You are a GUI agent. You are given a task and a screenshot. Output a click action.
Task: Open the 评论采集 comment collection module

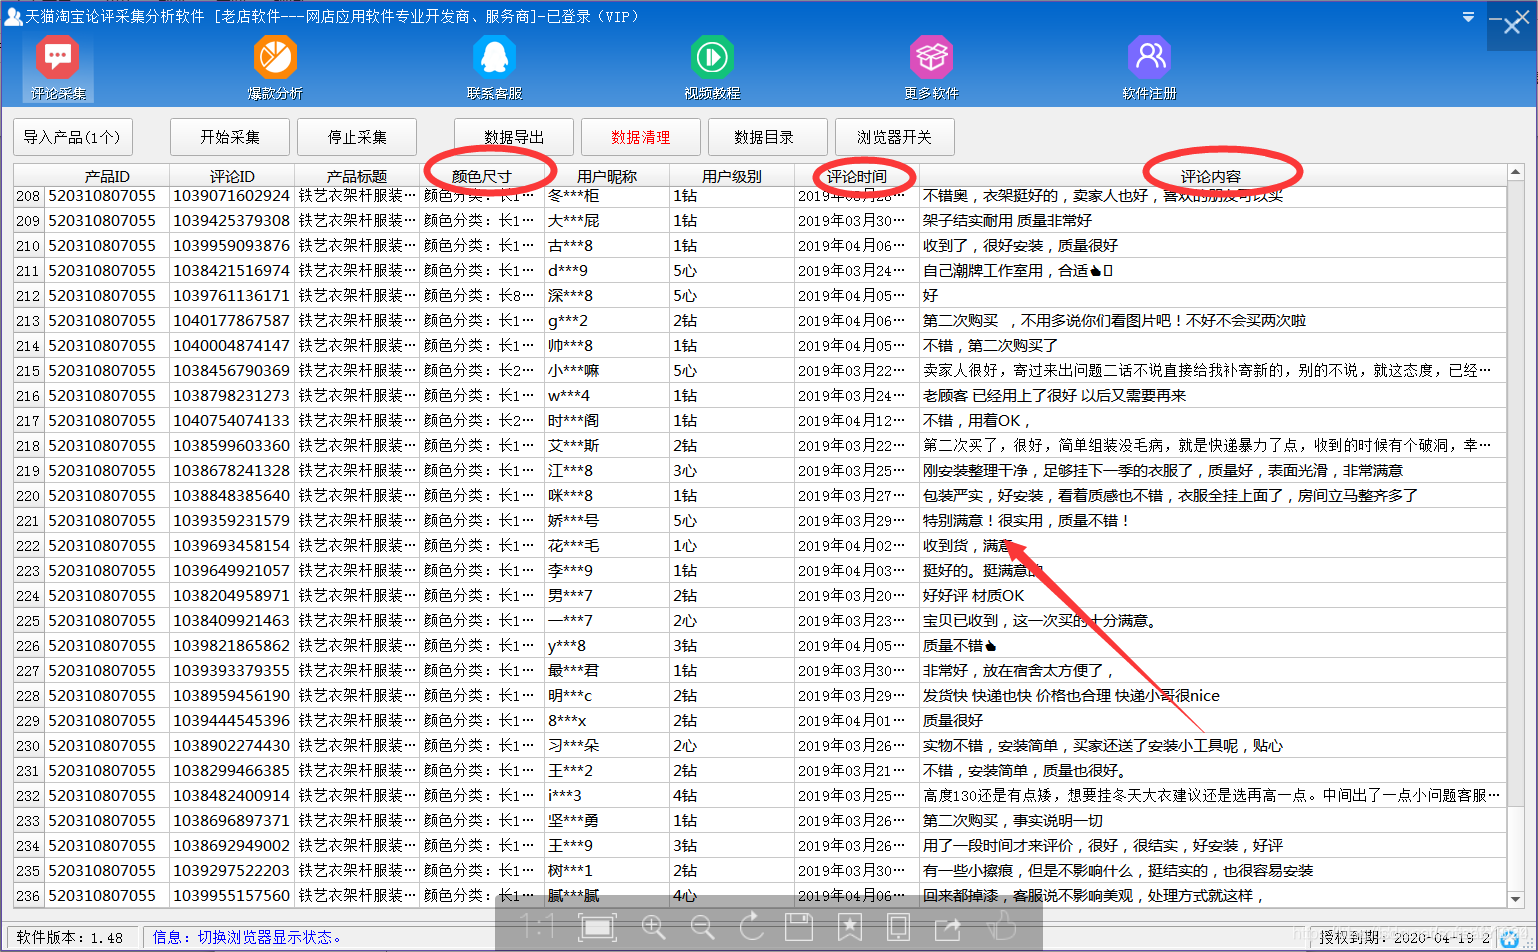58,67
